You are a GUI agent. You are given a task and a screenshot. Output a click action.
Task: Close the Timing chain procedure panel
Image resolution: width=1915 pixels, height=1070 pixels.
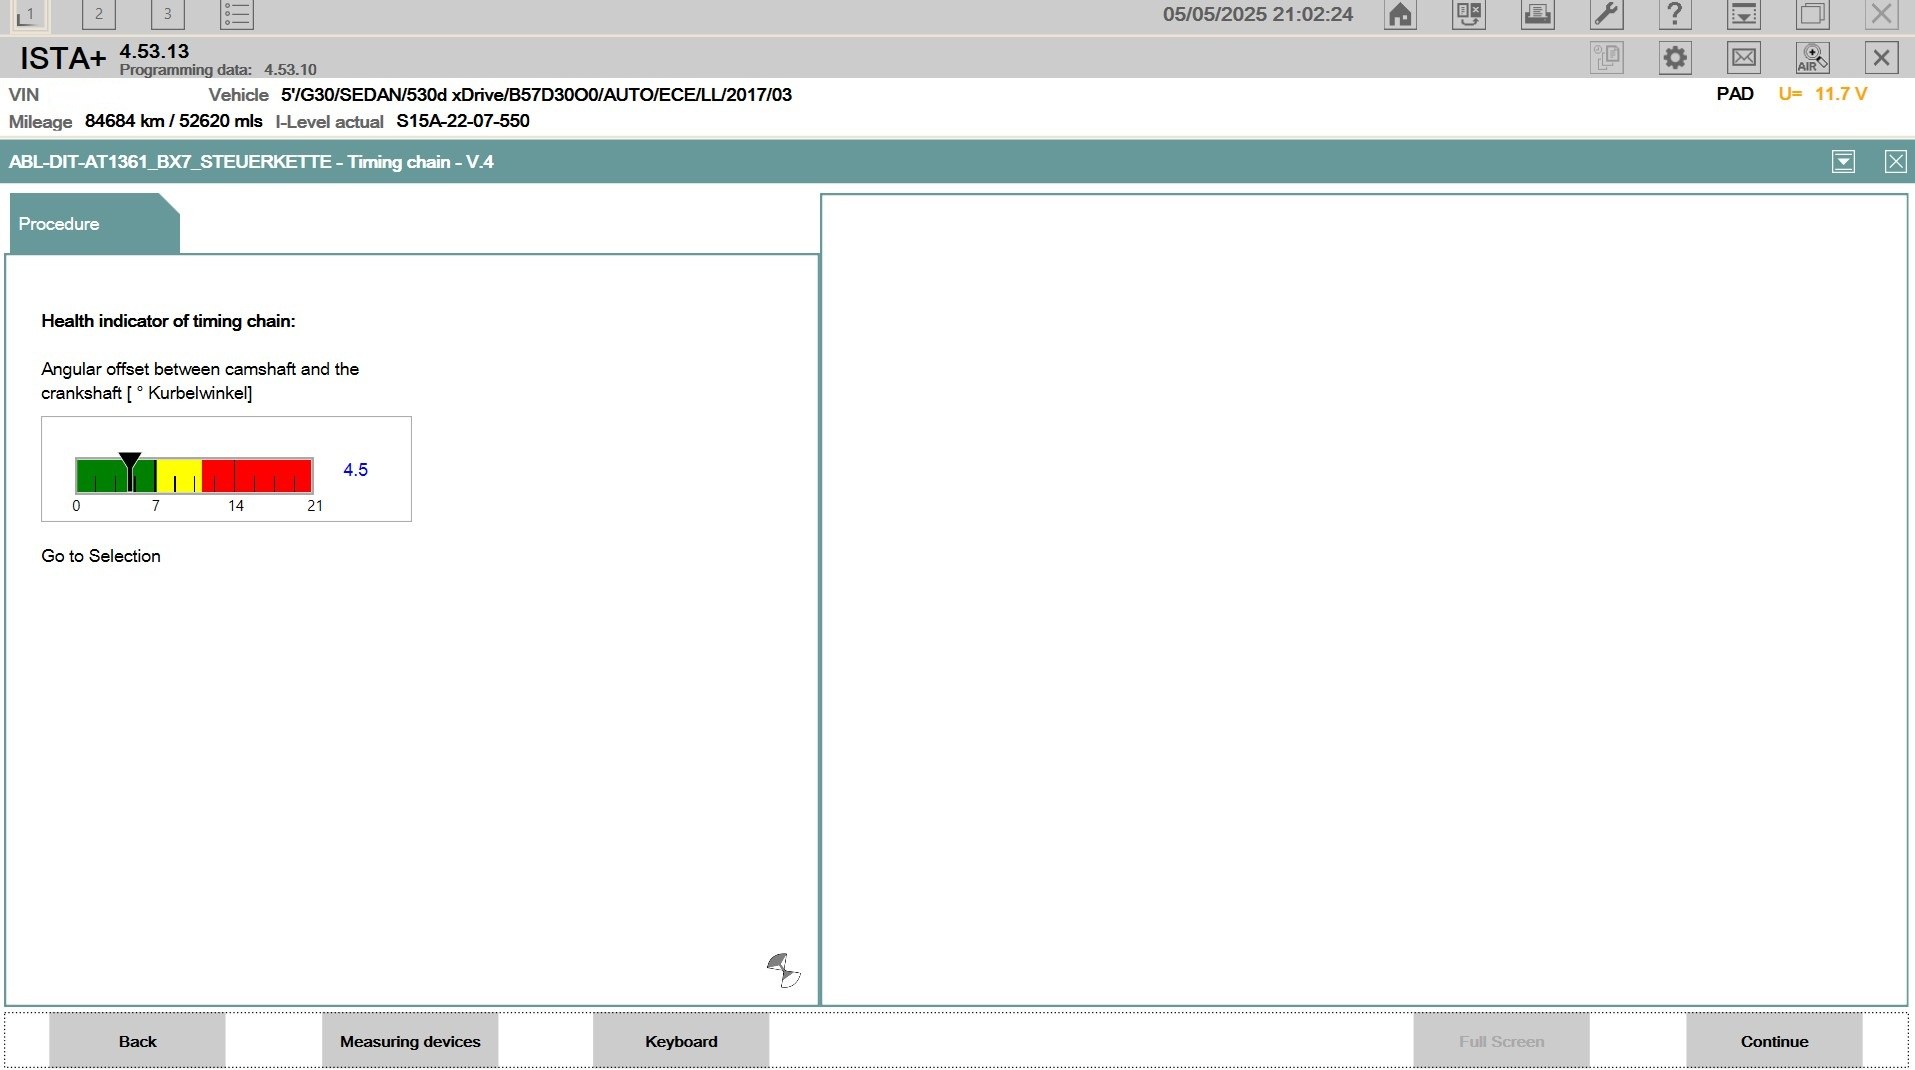click(x=1895, y=162)
